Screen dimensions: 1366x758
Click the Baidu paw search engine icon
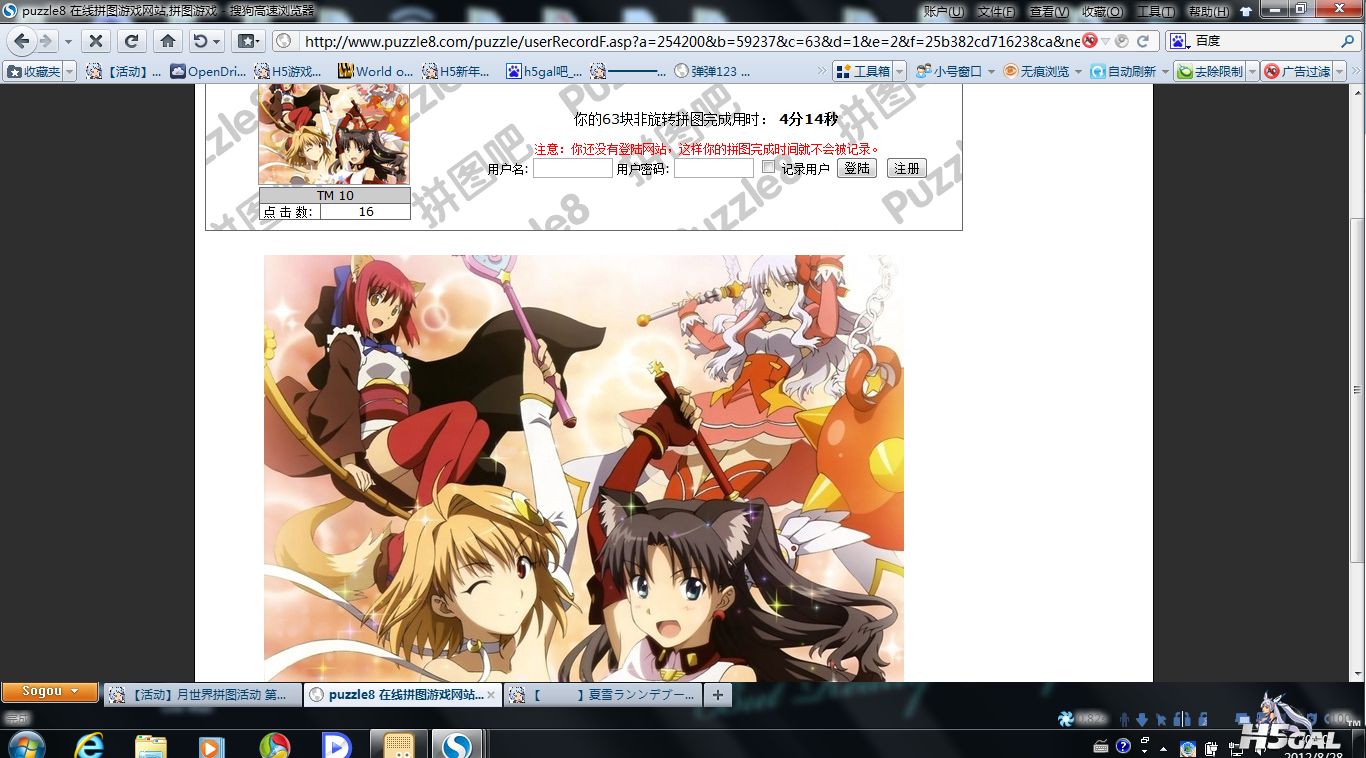tap(1178, 41)
